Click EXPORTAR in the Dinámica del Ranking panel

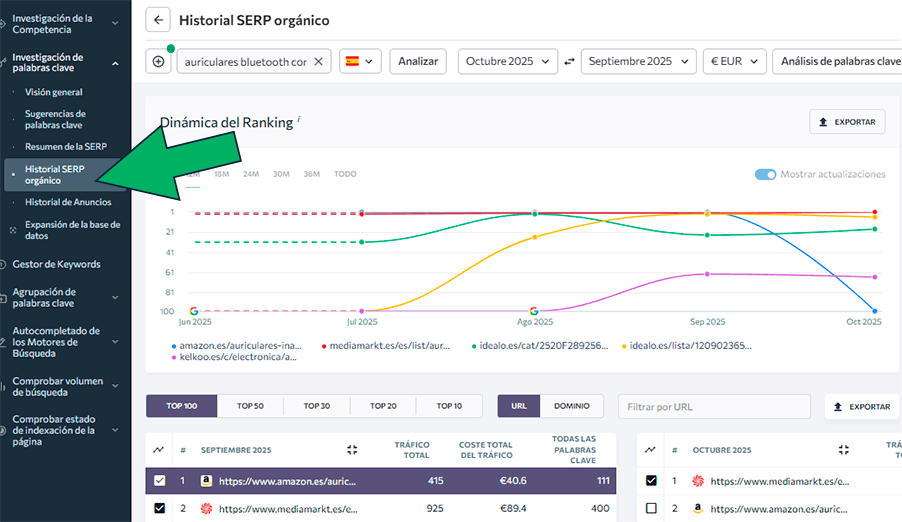coord(847,122)
